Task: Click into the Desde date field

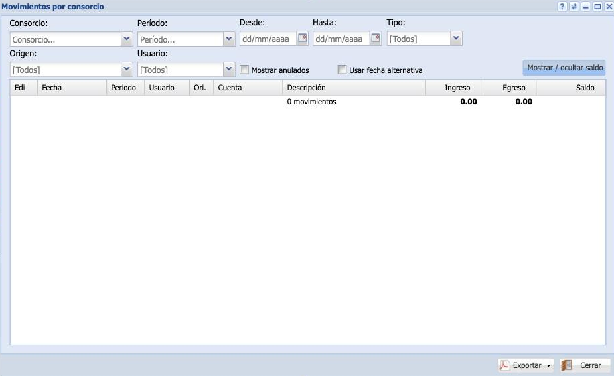Action: point(268,38)
